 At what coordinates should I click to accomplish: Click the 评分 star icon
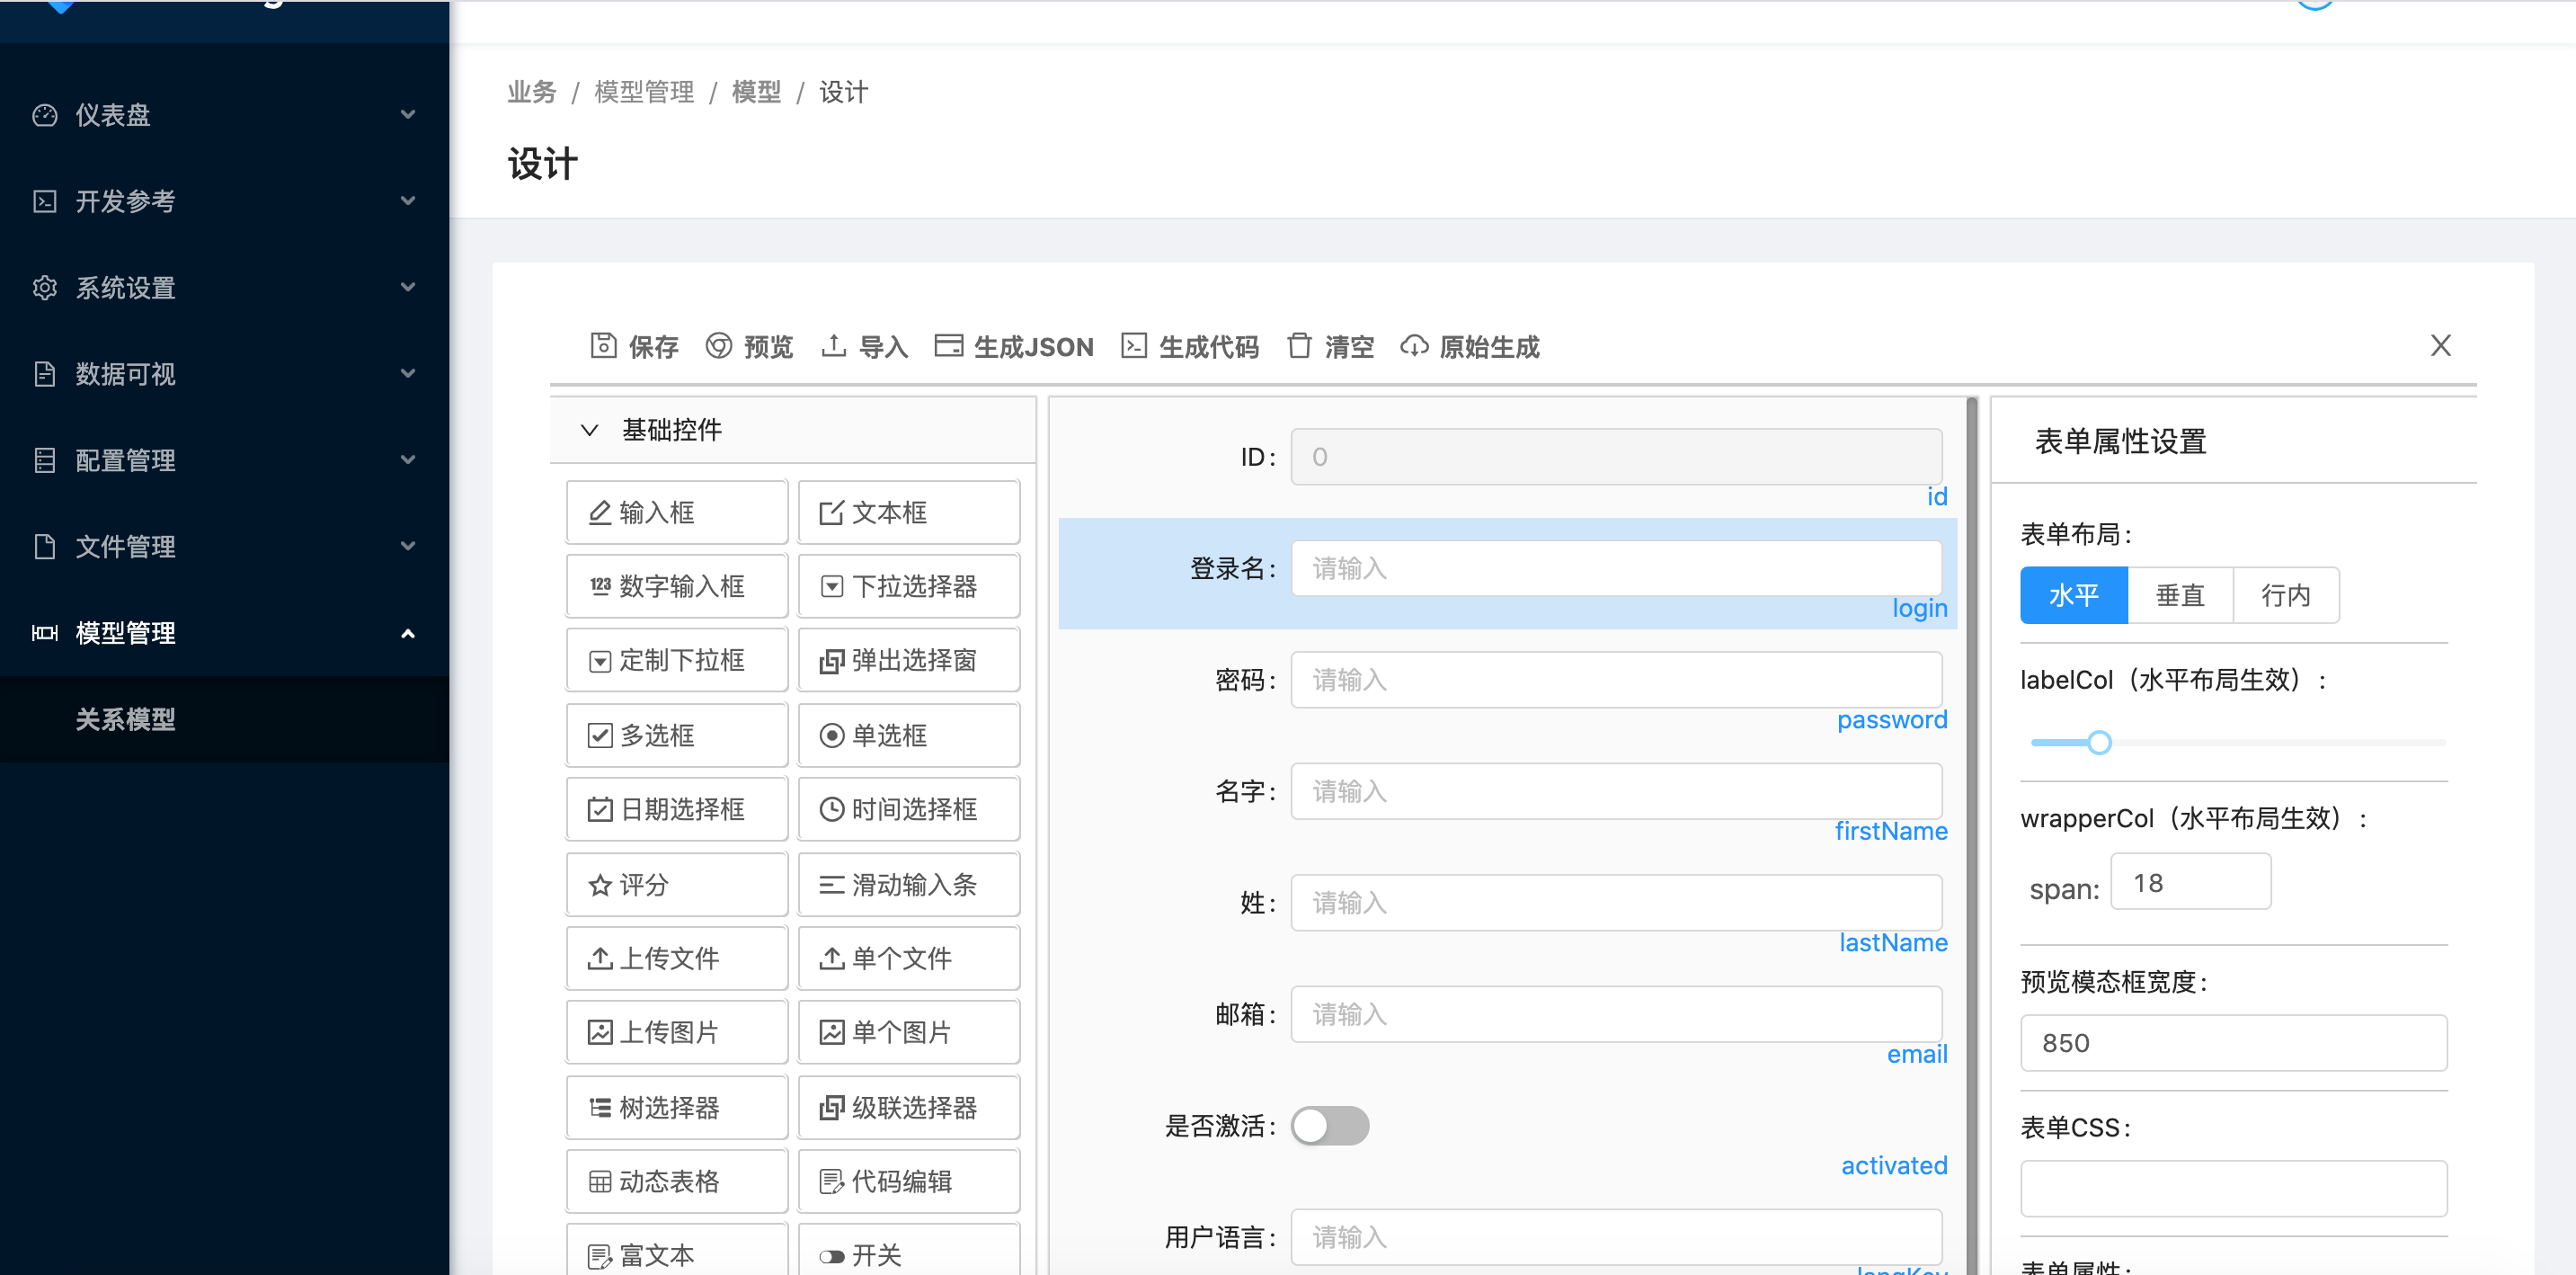[x=599, y=884]
